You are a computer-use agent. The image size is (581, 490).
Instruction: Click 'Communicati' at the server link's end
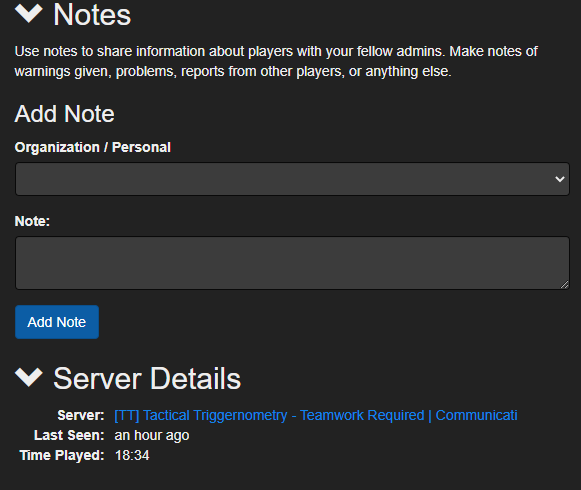coord(477,415)
